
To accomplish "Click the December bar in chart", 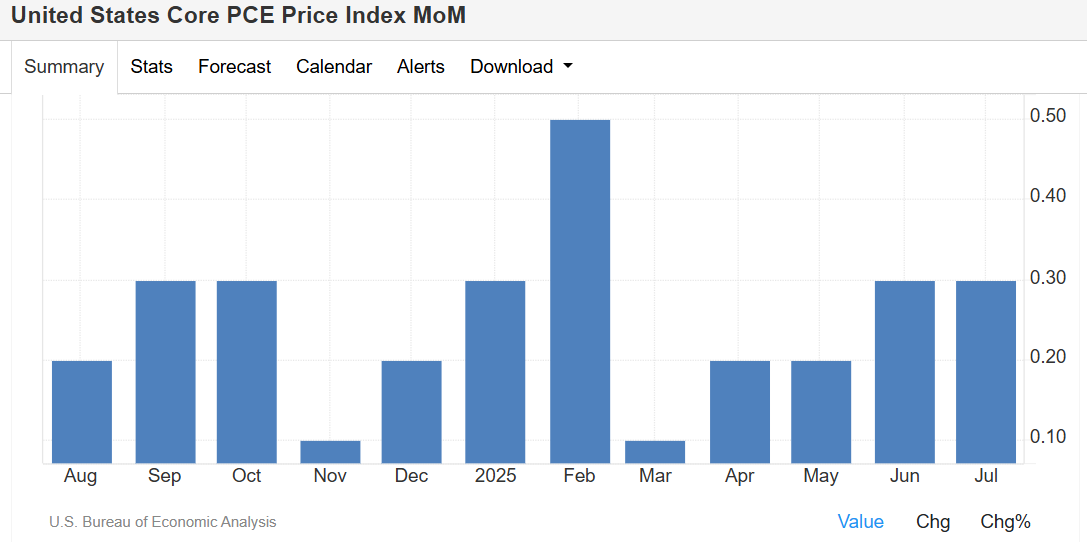I will click(x=411, y=412).
